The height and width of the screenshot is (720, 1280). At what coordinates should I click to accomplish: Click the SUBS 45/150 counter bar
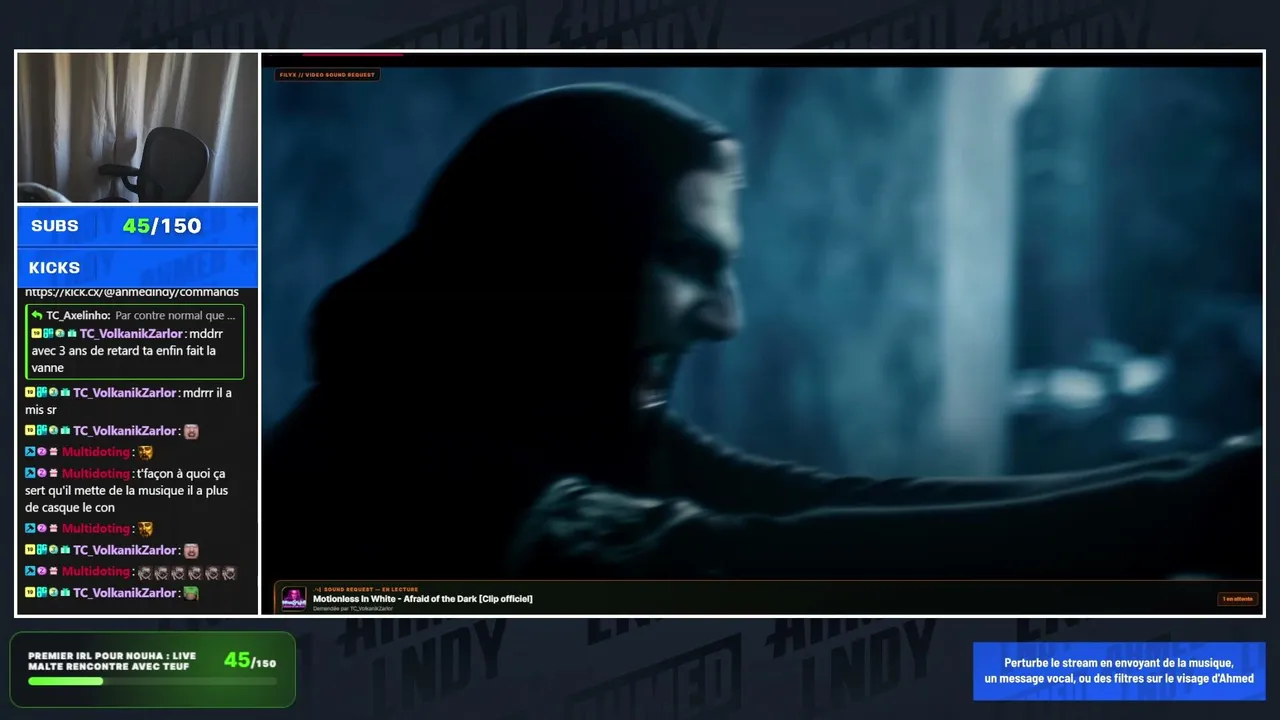138,226
